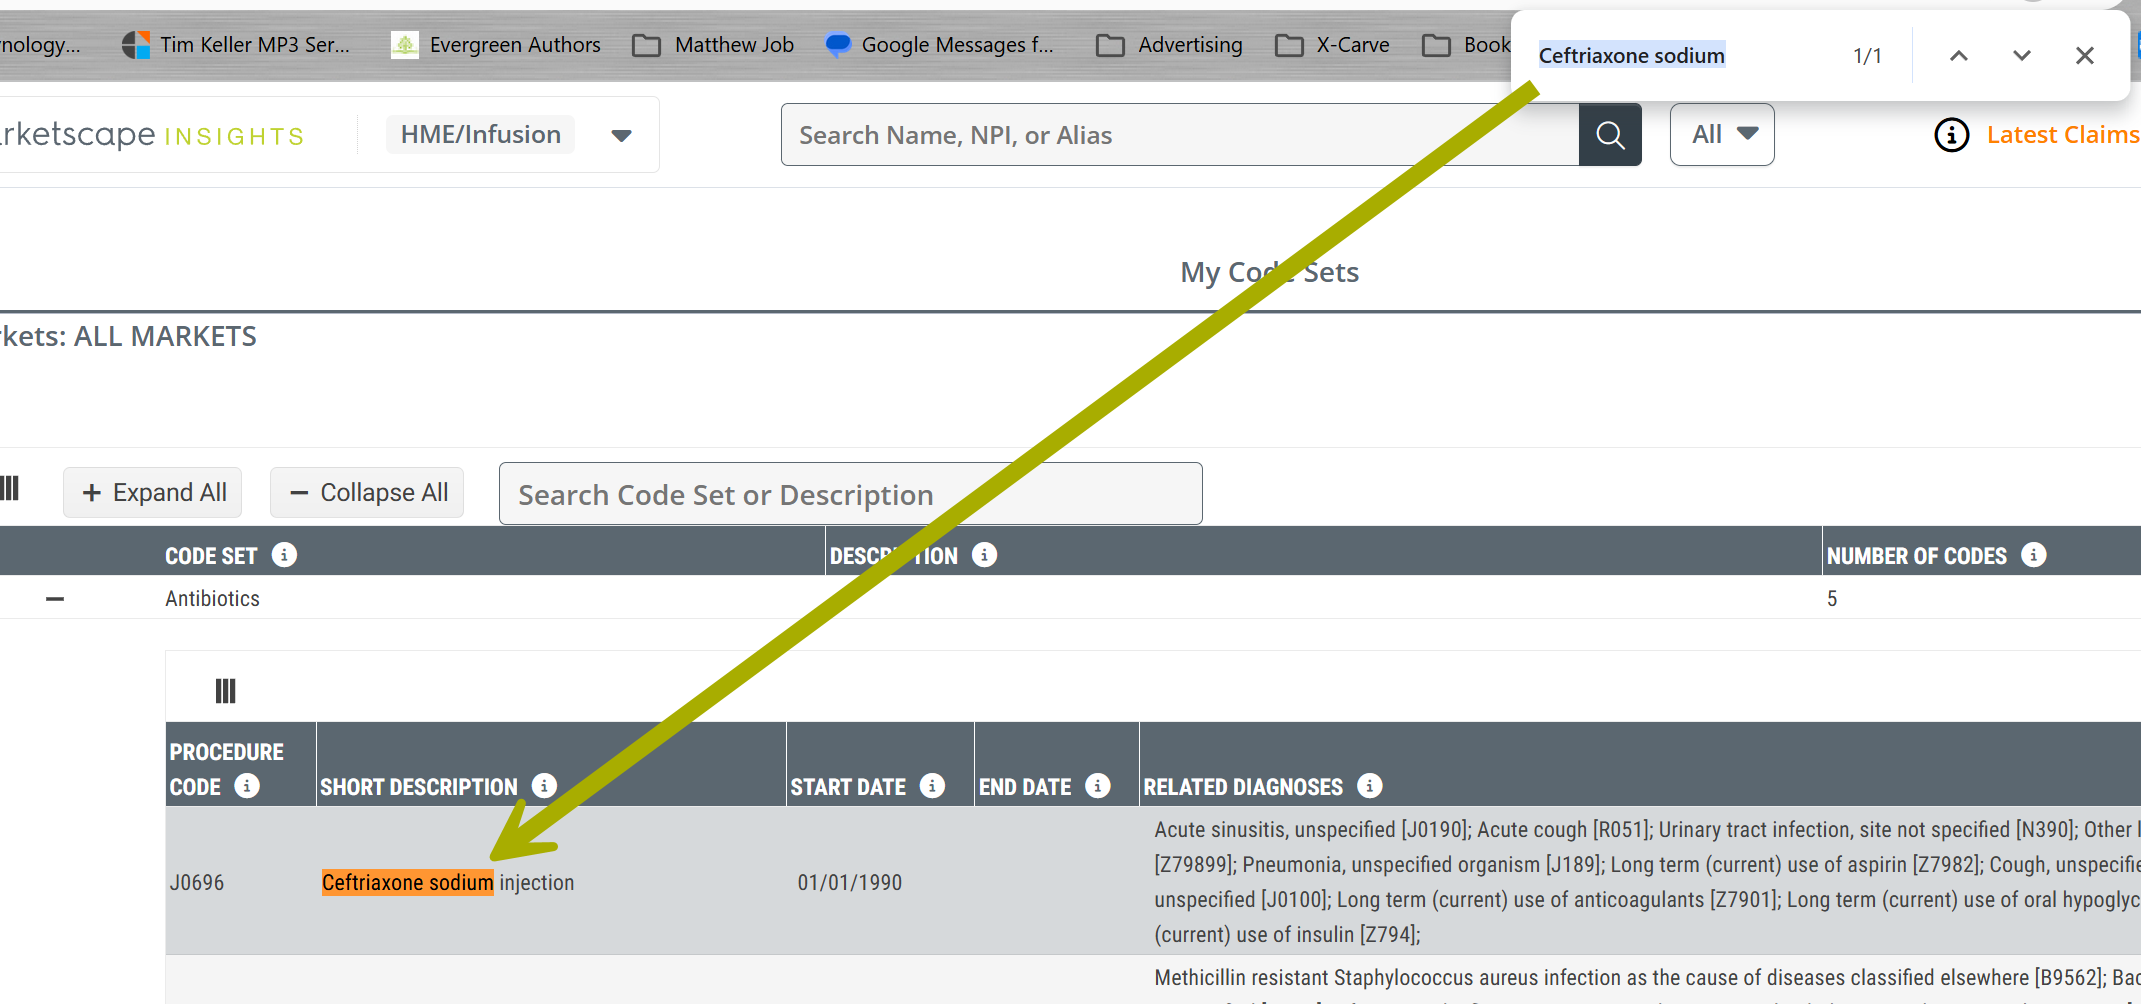Open the Matthew Job bookmark folder
This screenshot has width=2141, height=1004.
[x=713, y=45]
